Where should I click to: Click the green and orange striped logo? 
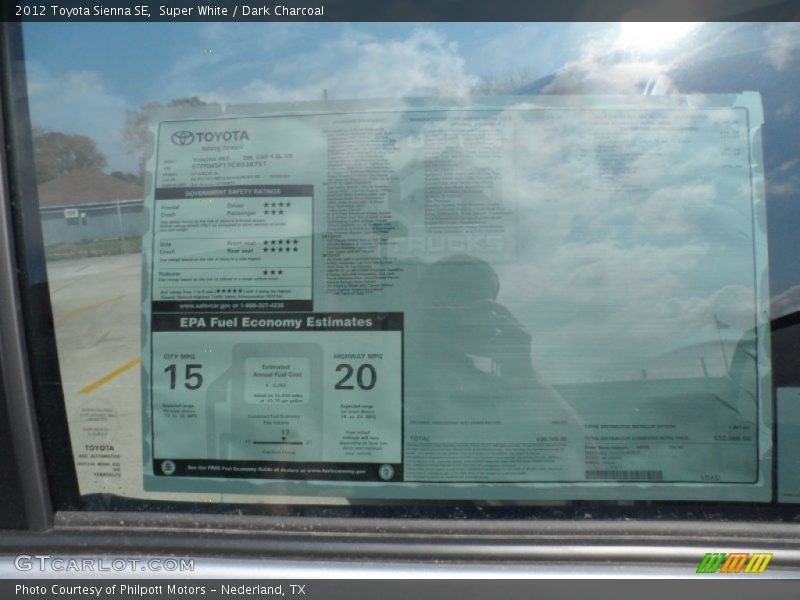734,563
